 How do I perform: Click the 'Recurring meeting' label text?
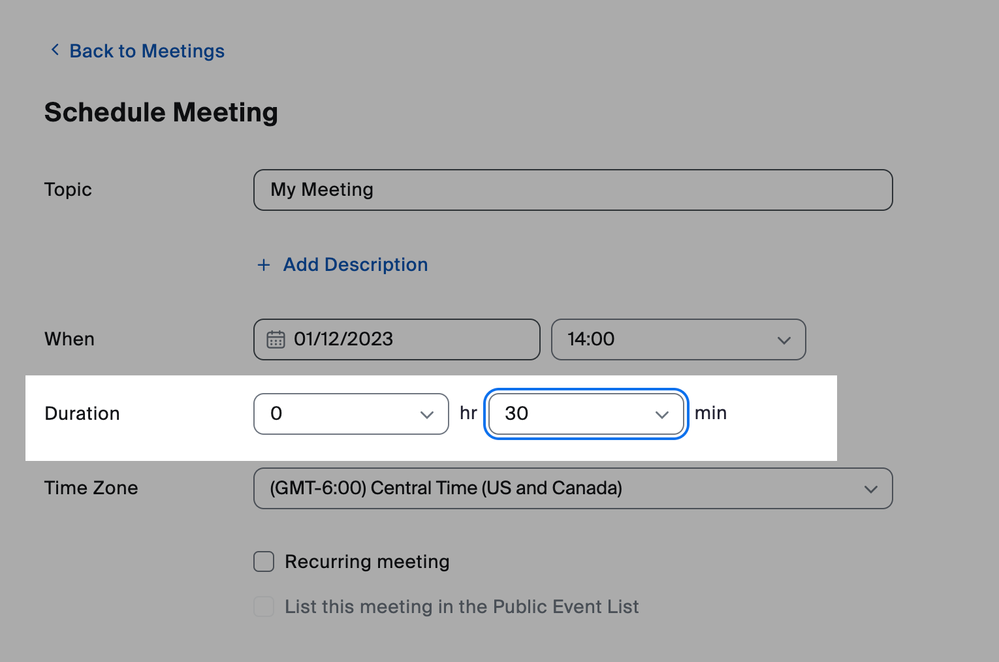(367, 562)
